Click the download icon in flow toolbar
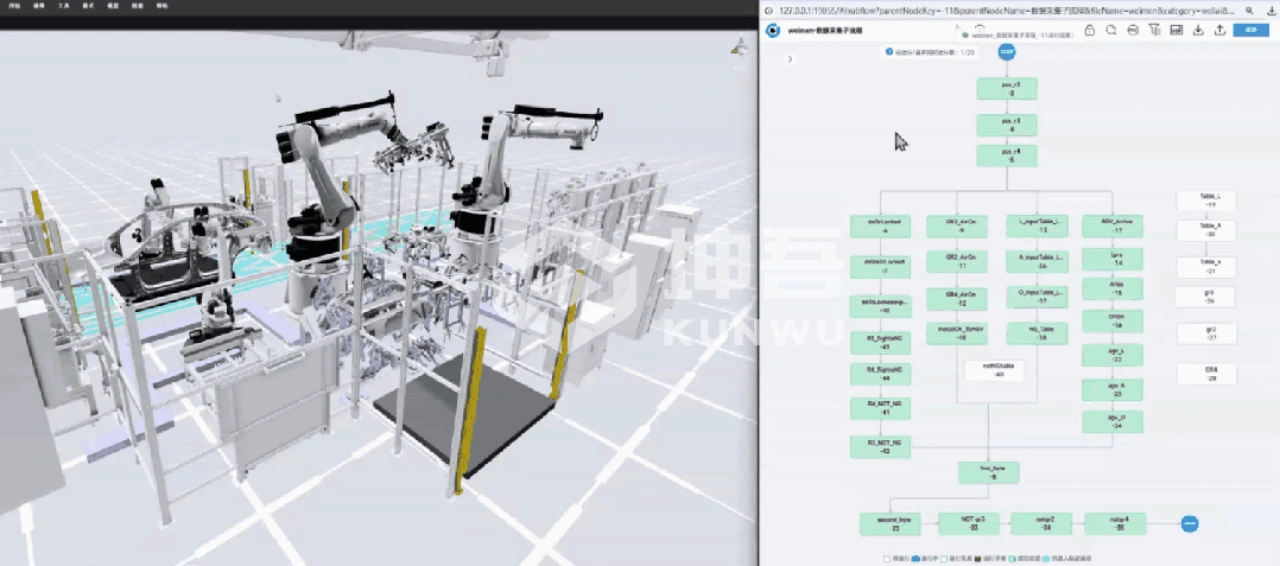This screenshot has height=566, width=1280. coord(1198,30)
